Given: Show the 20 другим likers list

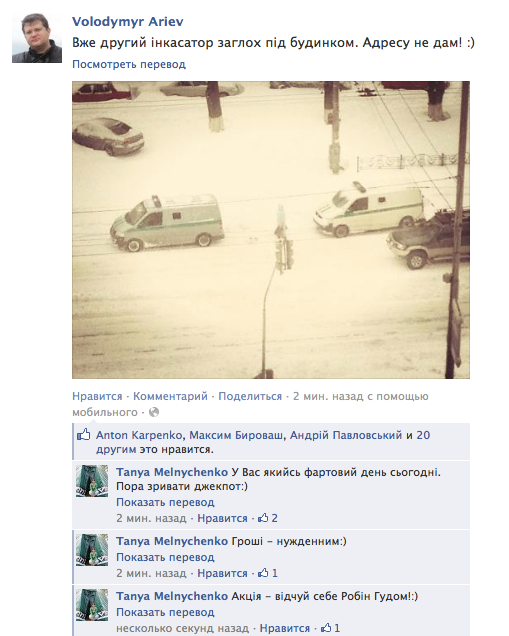Looking at the screenshot, I should click(x=263, y=442).
